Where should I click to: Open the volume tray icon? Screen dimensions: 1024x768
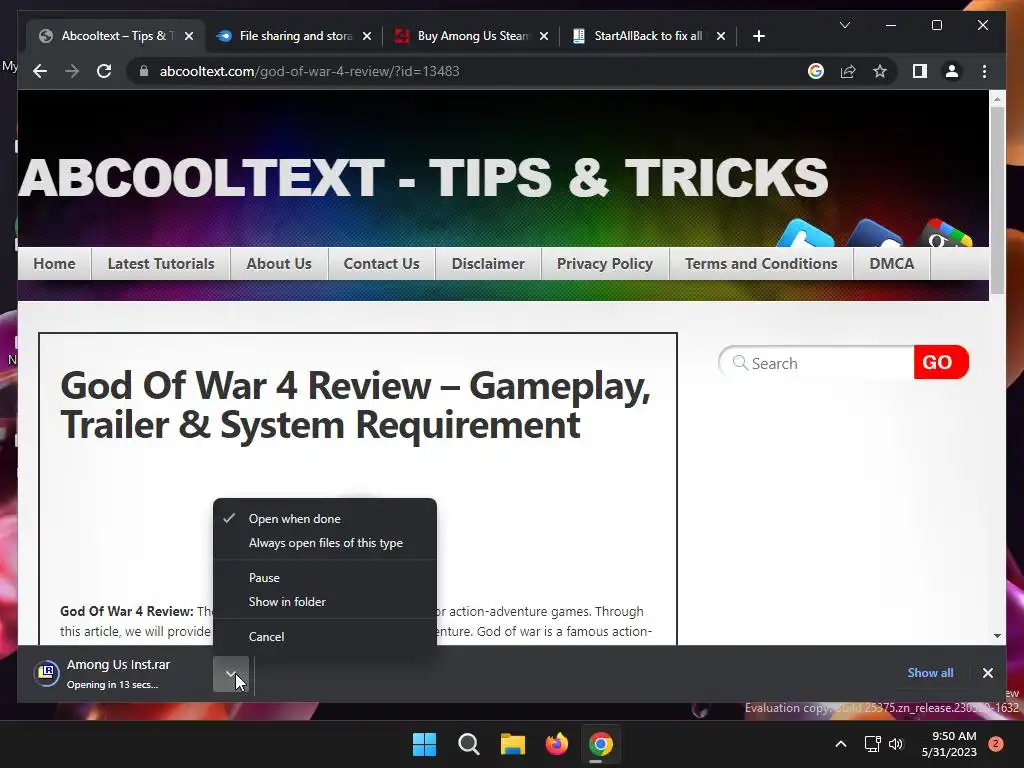point(896,744)
